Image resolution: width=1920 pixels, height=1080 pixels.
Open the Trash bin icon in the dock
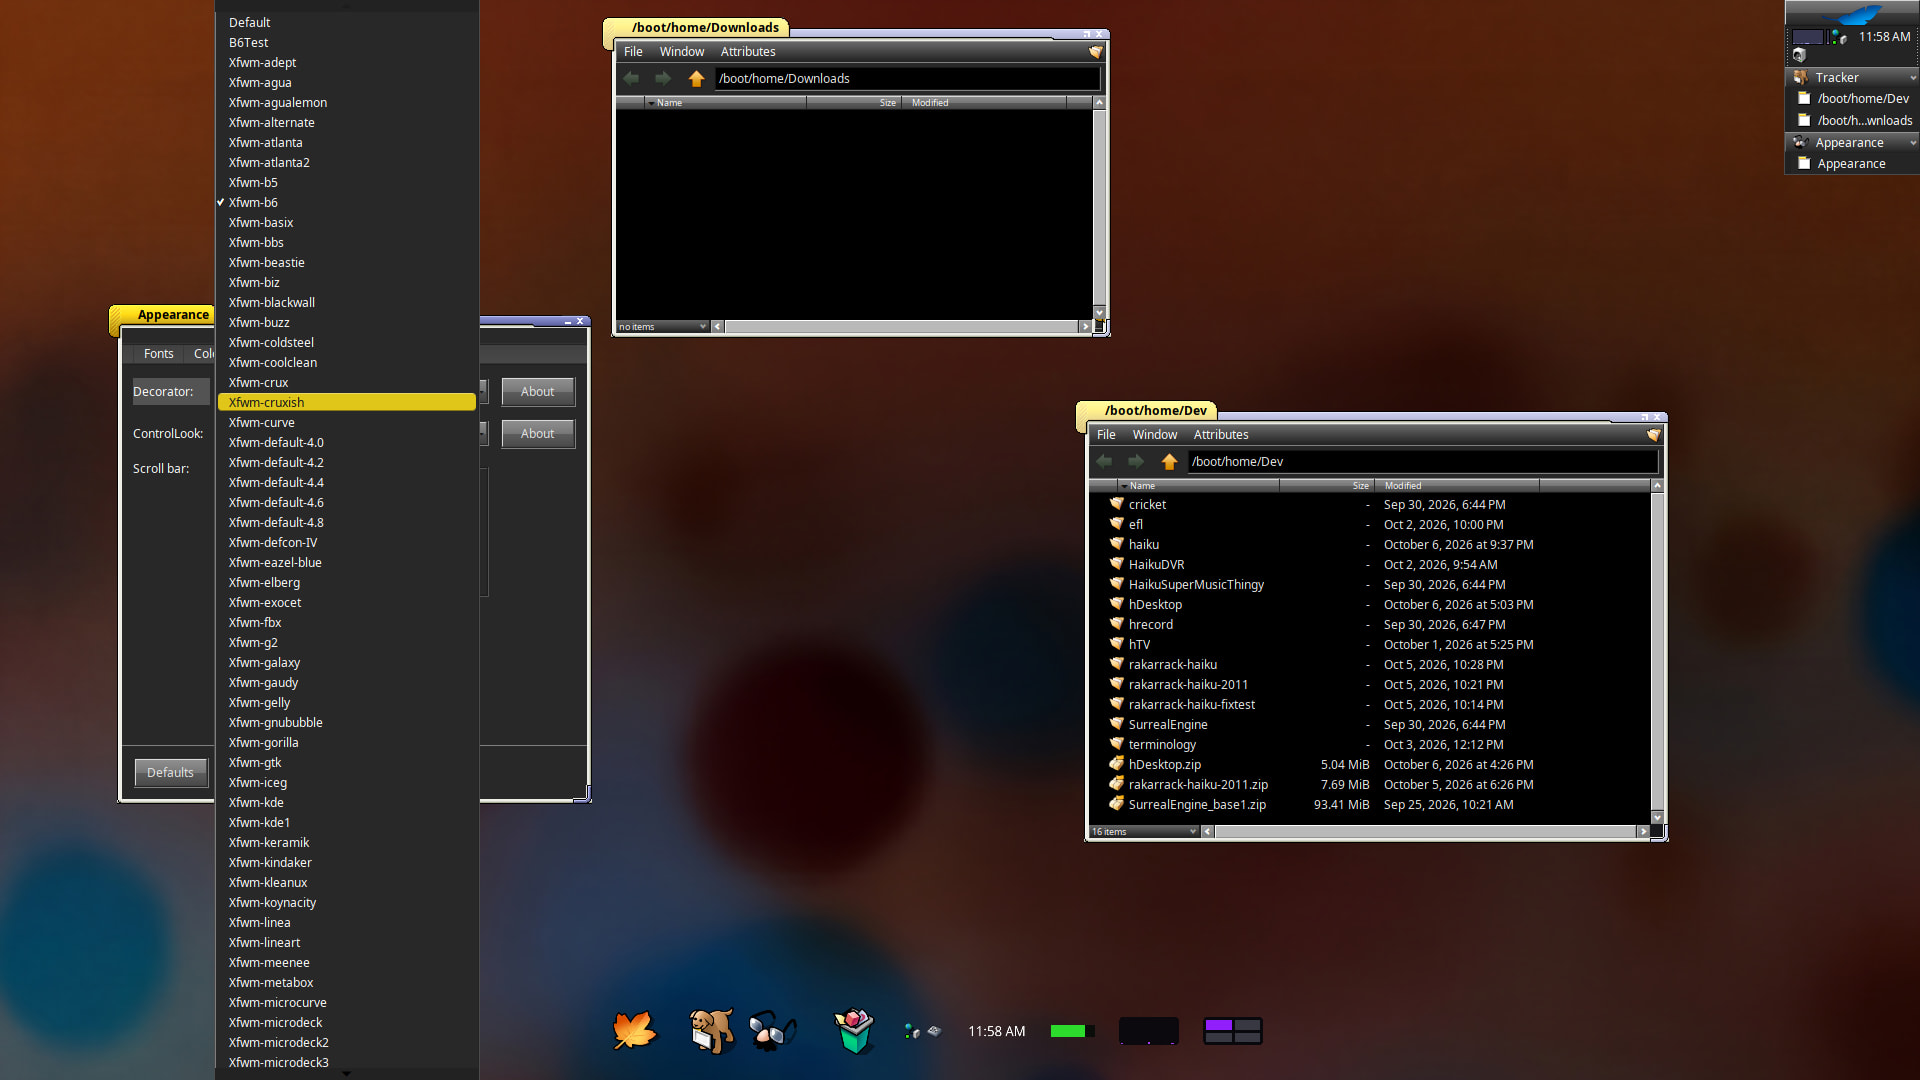pyautogui.click(x=854, y=1030)
